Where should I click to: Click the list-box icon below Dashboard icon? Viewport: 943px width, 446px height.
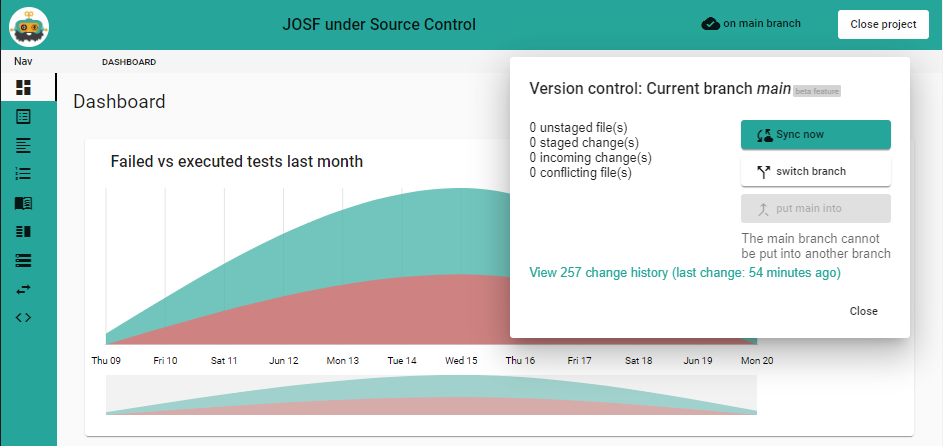coord(24,117)
